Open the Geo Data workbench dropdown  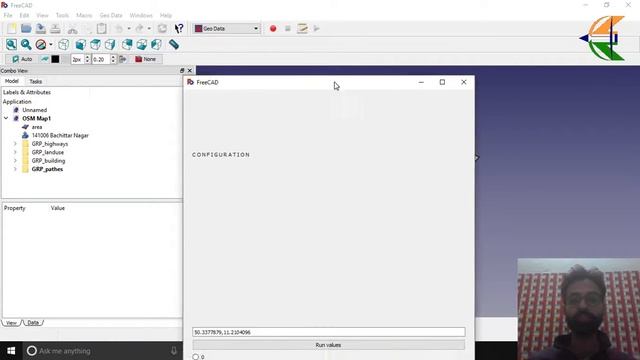pyautogui.click(x=227, y=29)
